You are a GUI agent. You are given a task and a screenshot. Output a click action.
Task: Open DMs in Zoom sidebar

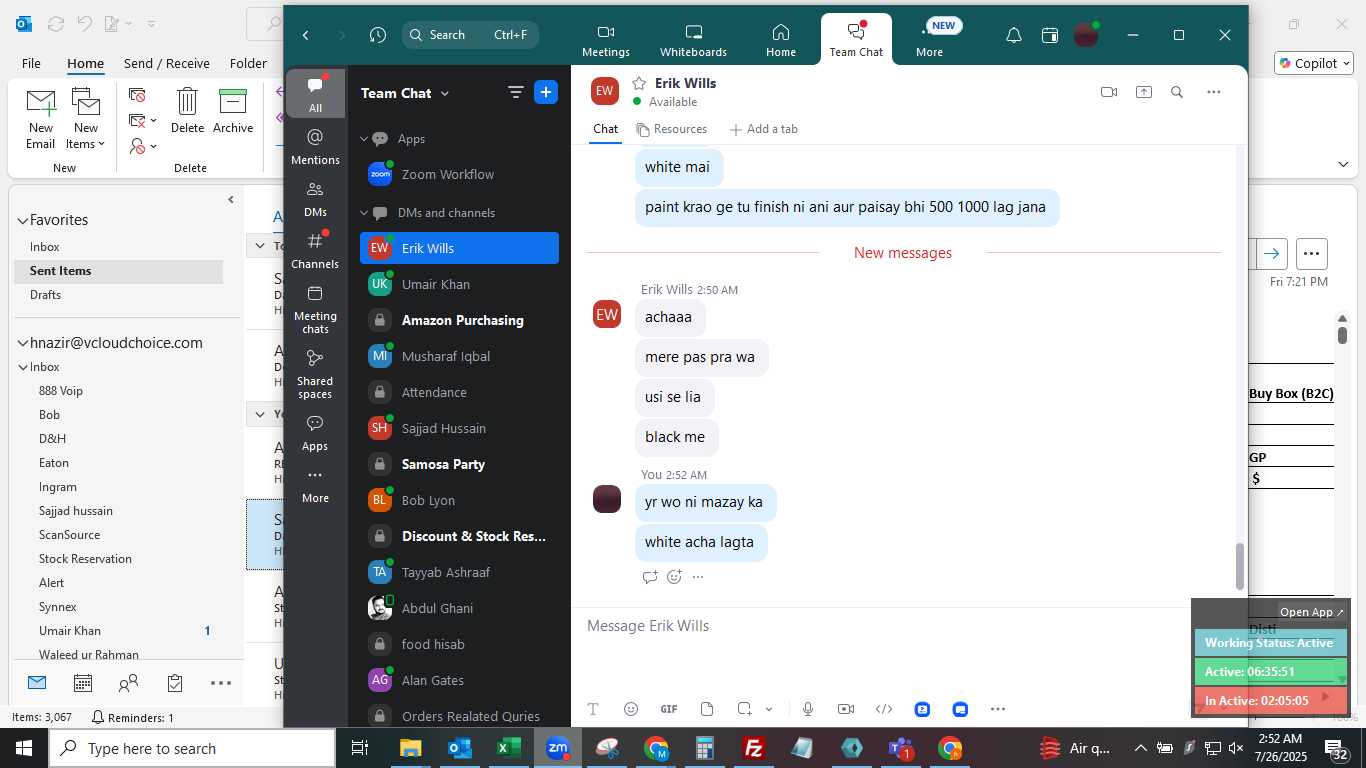coord(315,198)
